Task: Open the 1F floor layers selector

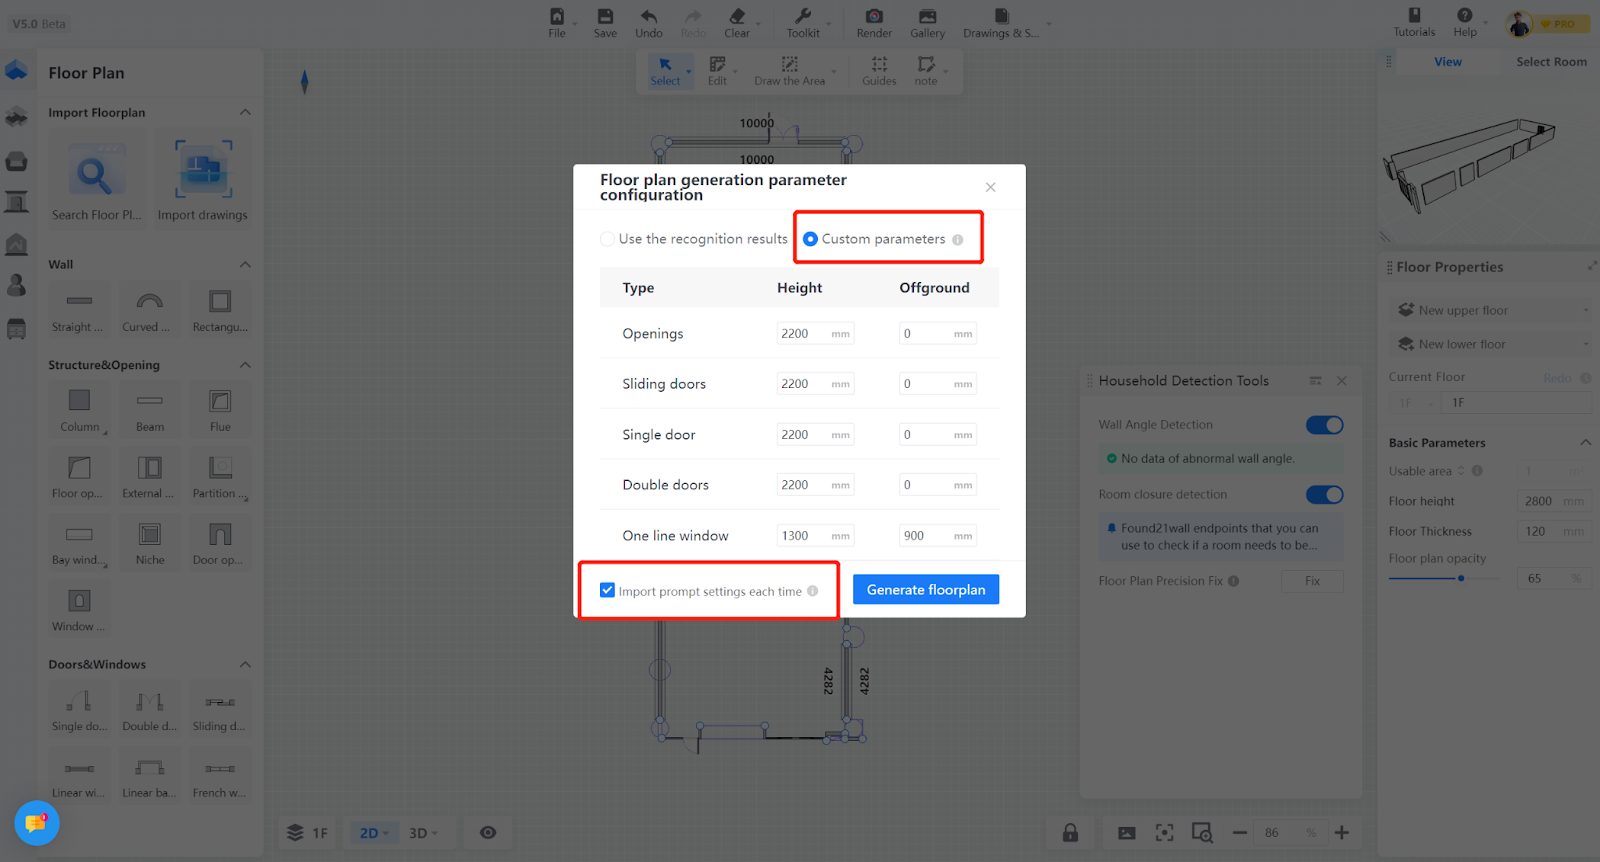Action: [308, 833]
